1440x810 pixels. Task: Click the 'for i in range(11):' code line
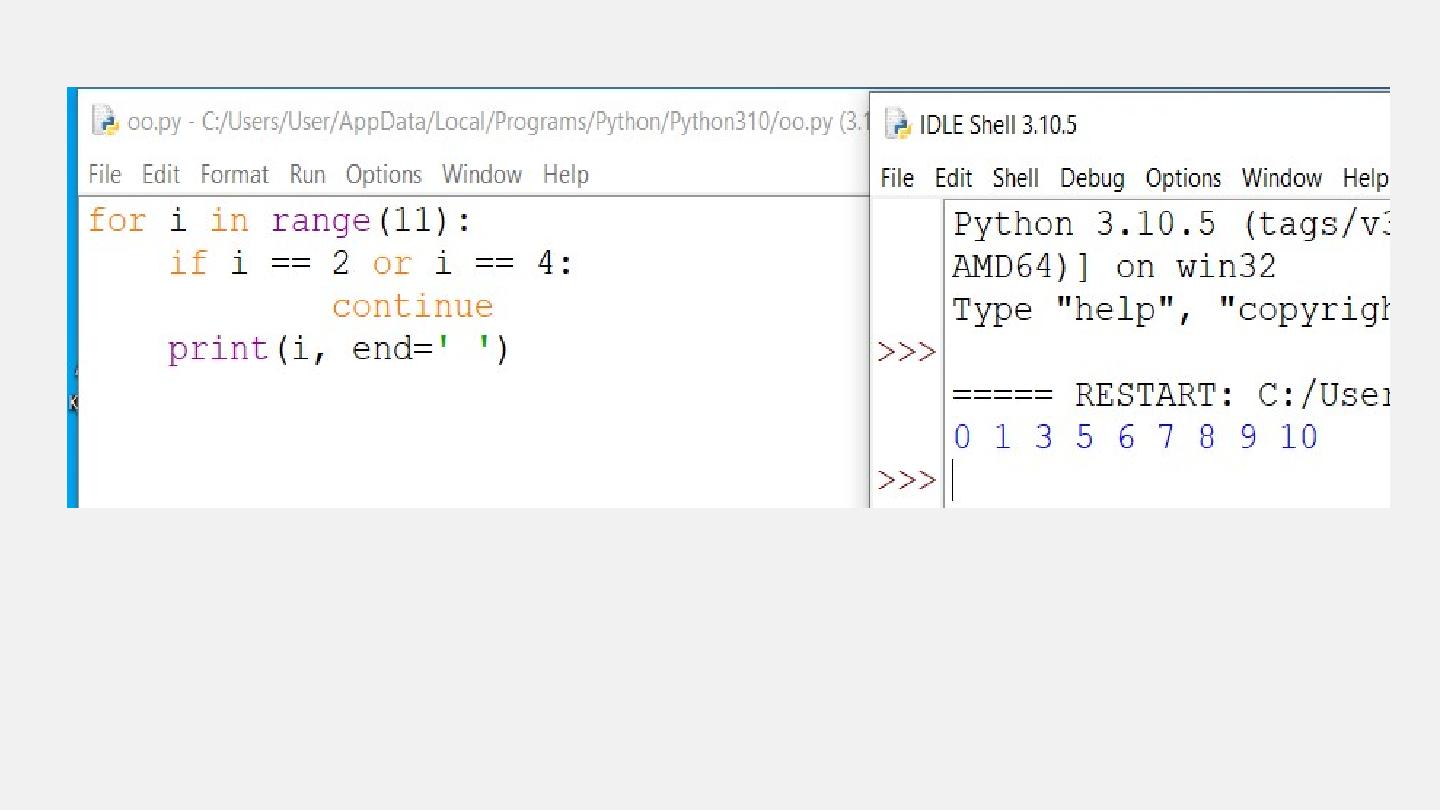click(280, 220)
